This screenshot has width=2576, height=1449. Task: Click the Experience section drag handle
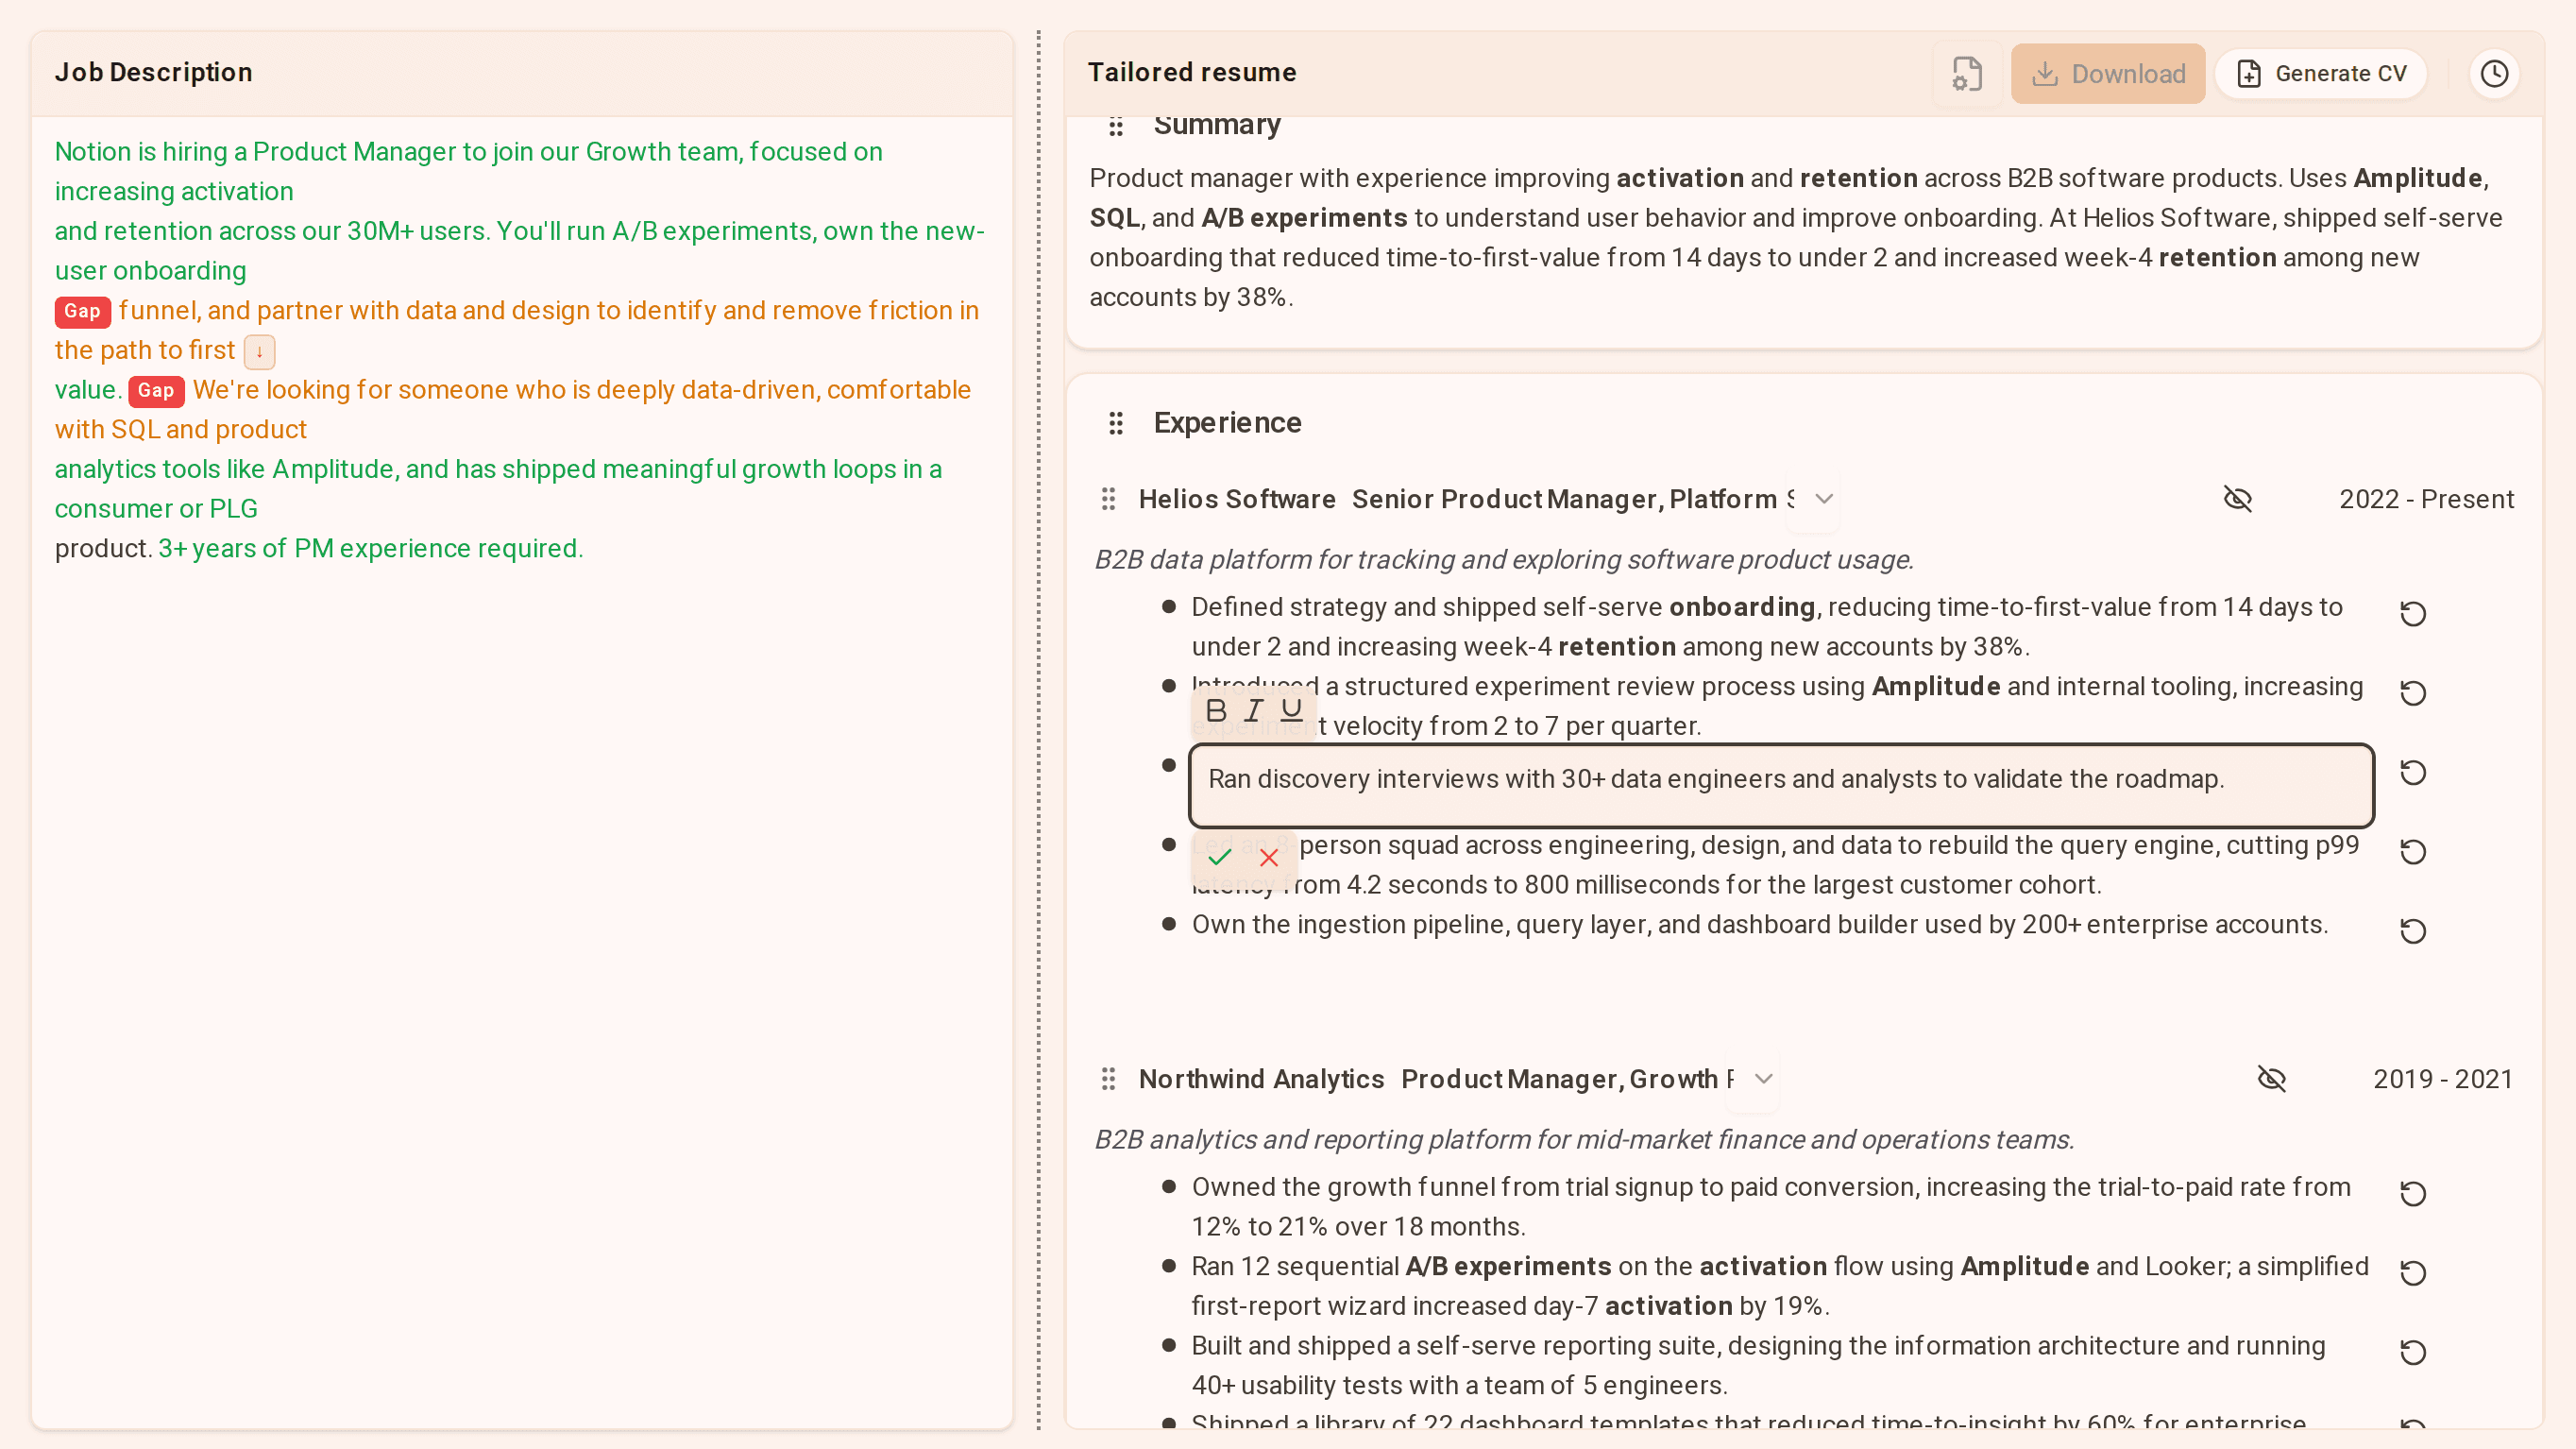point(1116,423)
